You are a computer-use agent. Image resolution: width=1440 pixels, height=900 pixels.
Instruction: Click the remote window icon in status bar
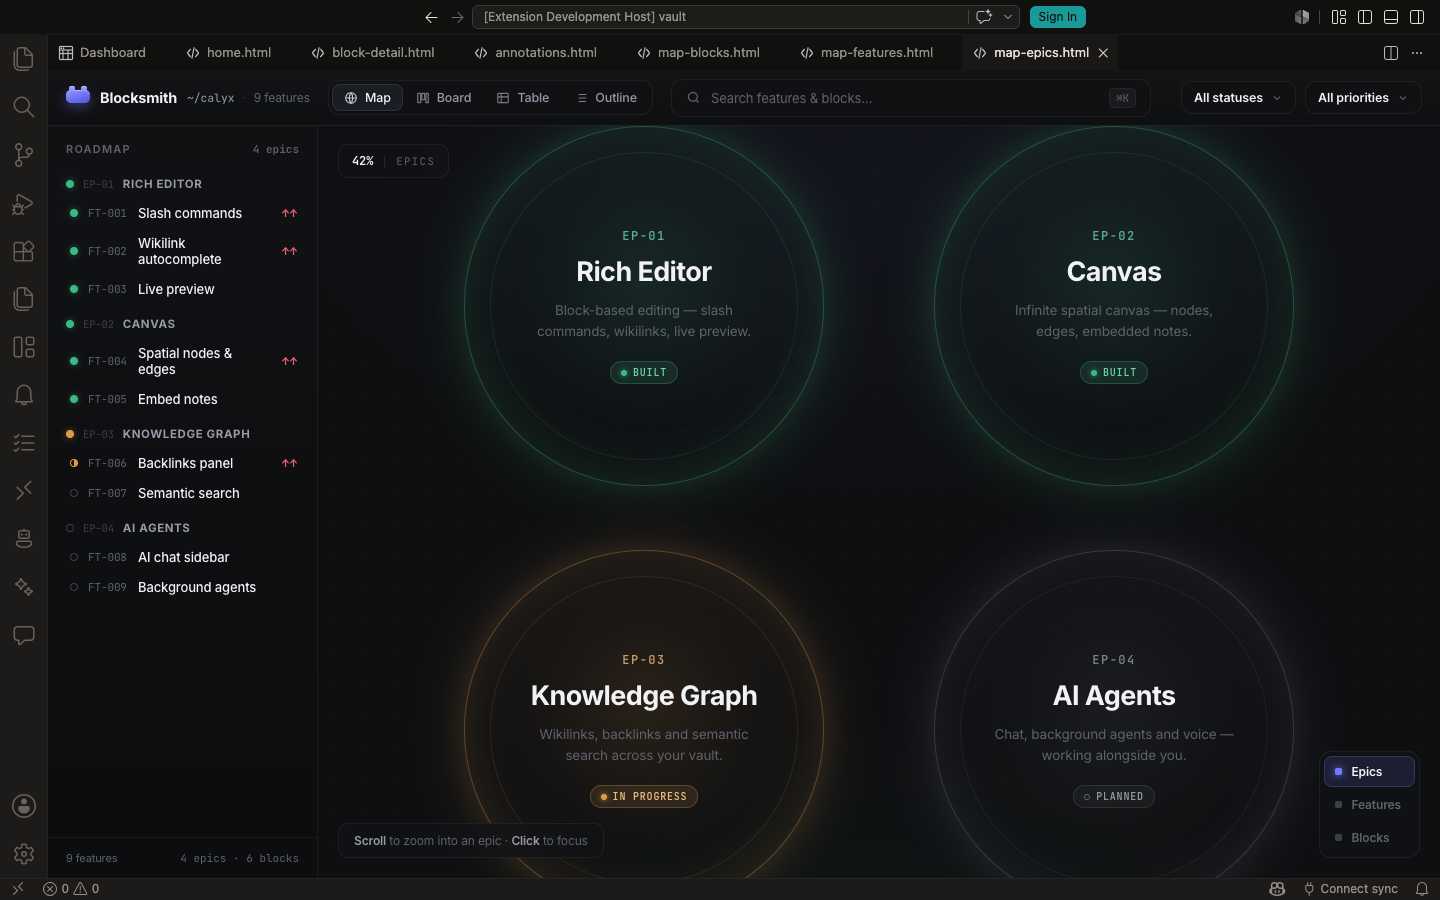point(17,889)
